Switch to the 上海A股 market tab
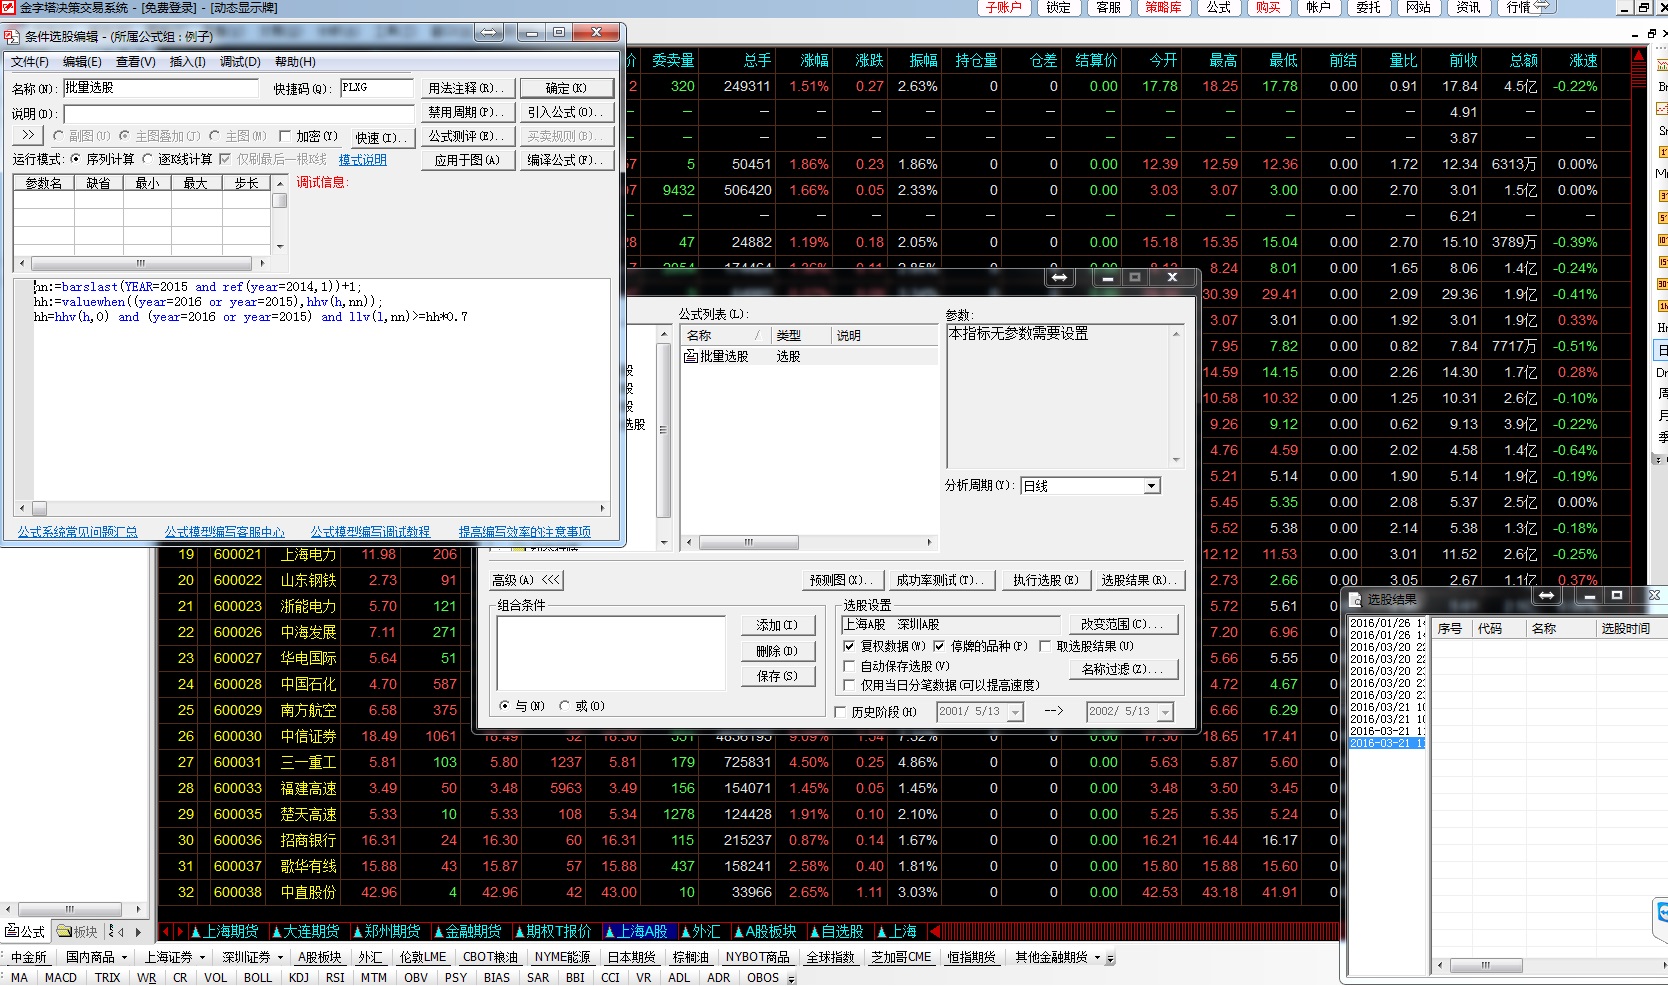 click(x=636, y=931)
